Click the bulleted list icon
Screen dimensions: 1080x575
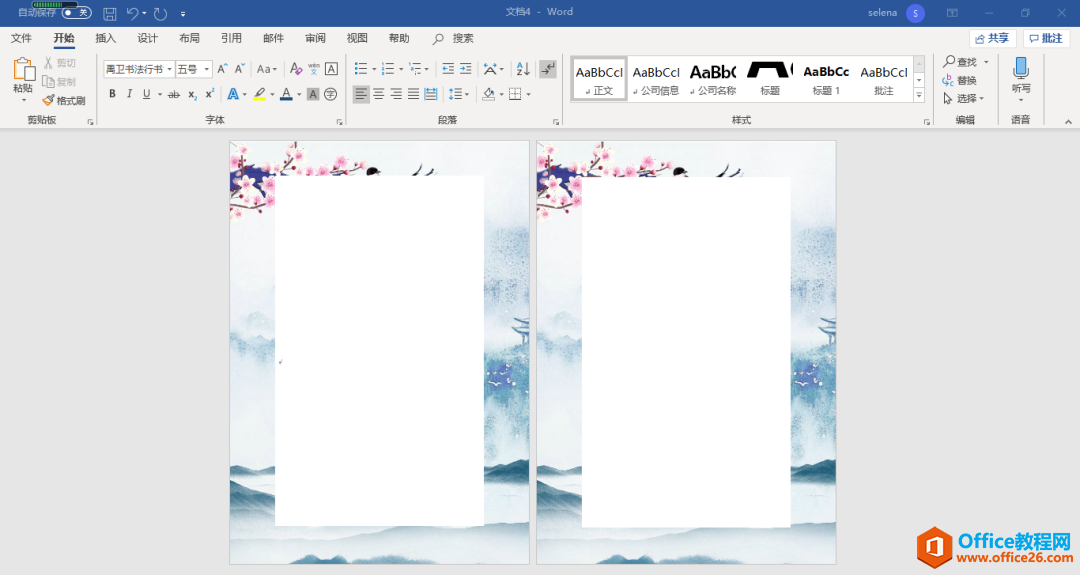[361, 69]
